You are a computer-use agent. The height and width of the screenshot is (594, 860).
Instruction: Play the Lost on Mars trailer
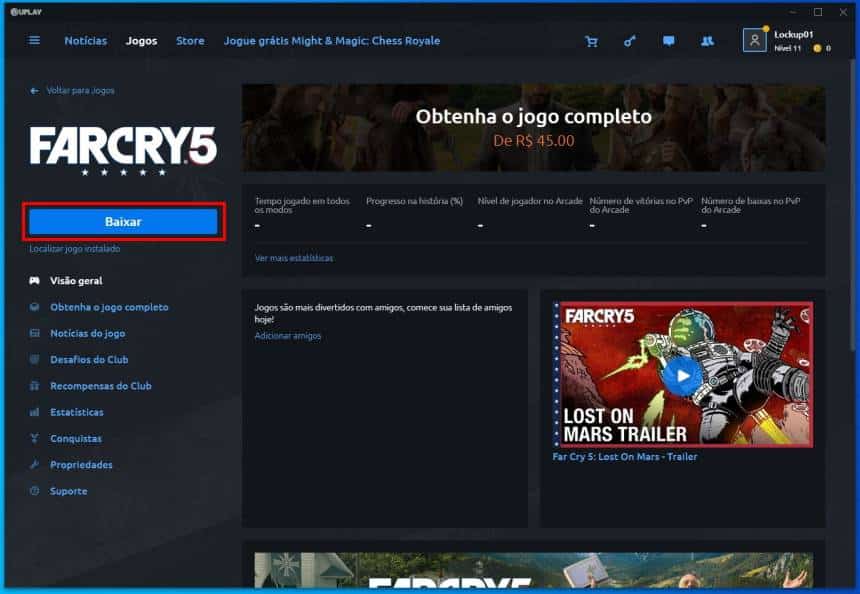[683, 376]
